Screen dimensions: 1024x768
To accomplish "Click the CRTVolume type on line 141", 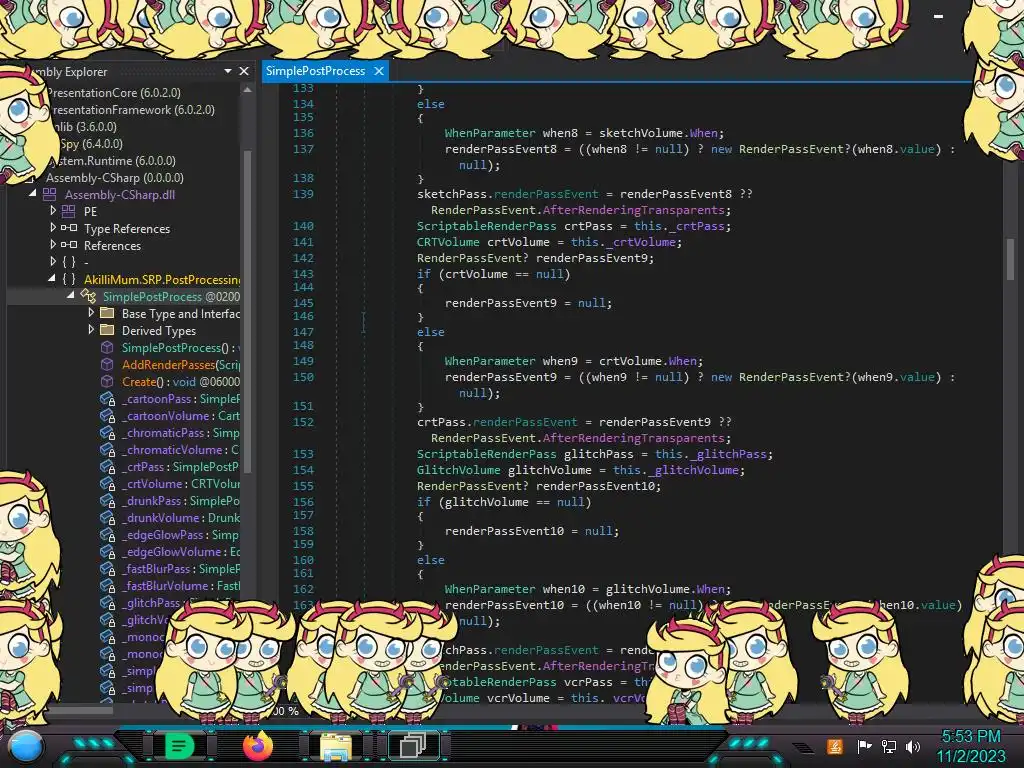I will pyautogui.click(x=448, y=242).
